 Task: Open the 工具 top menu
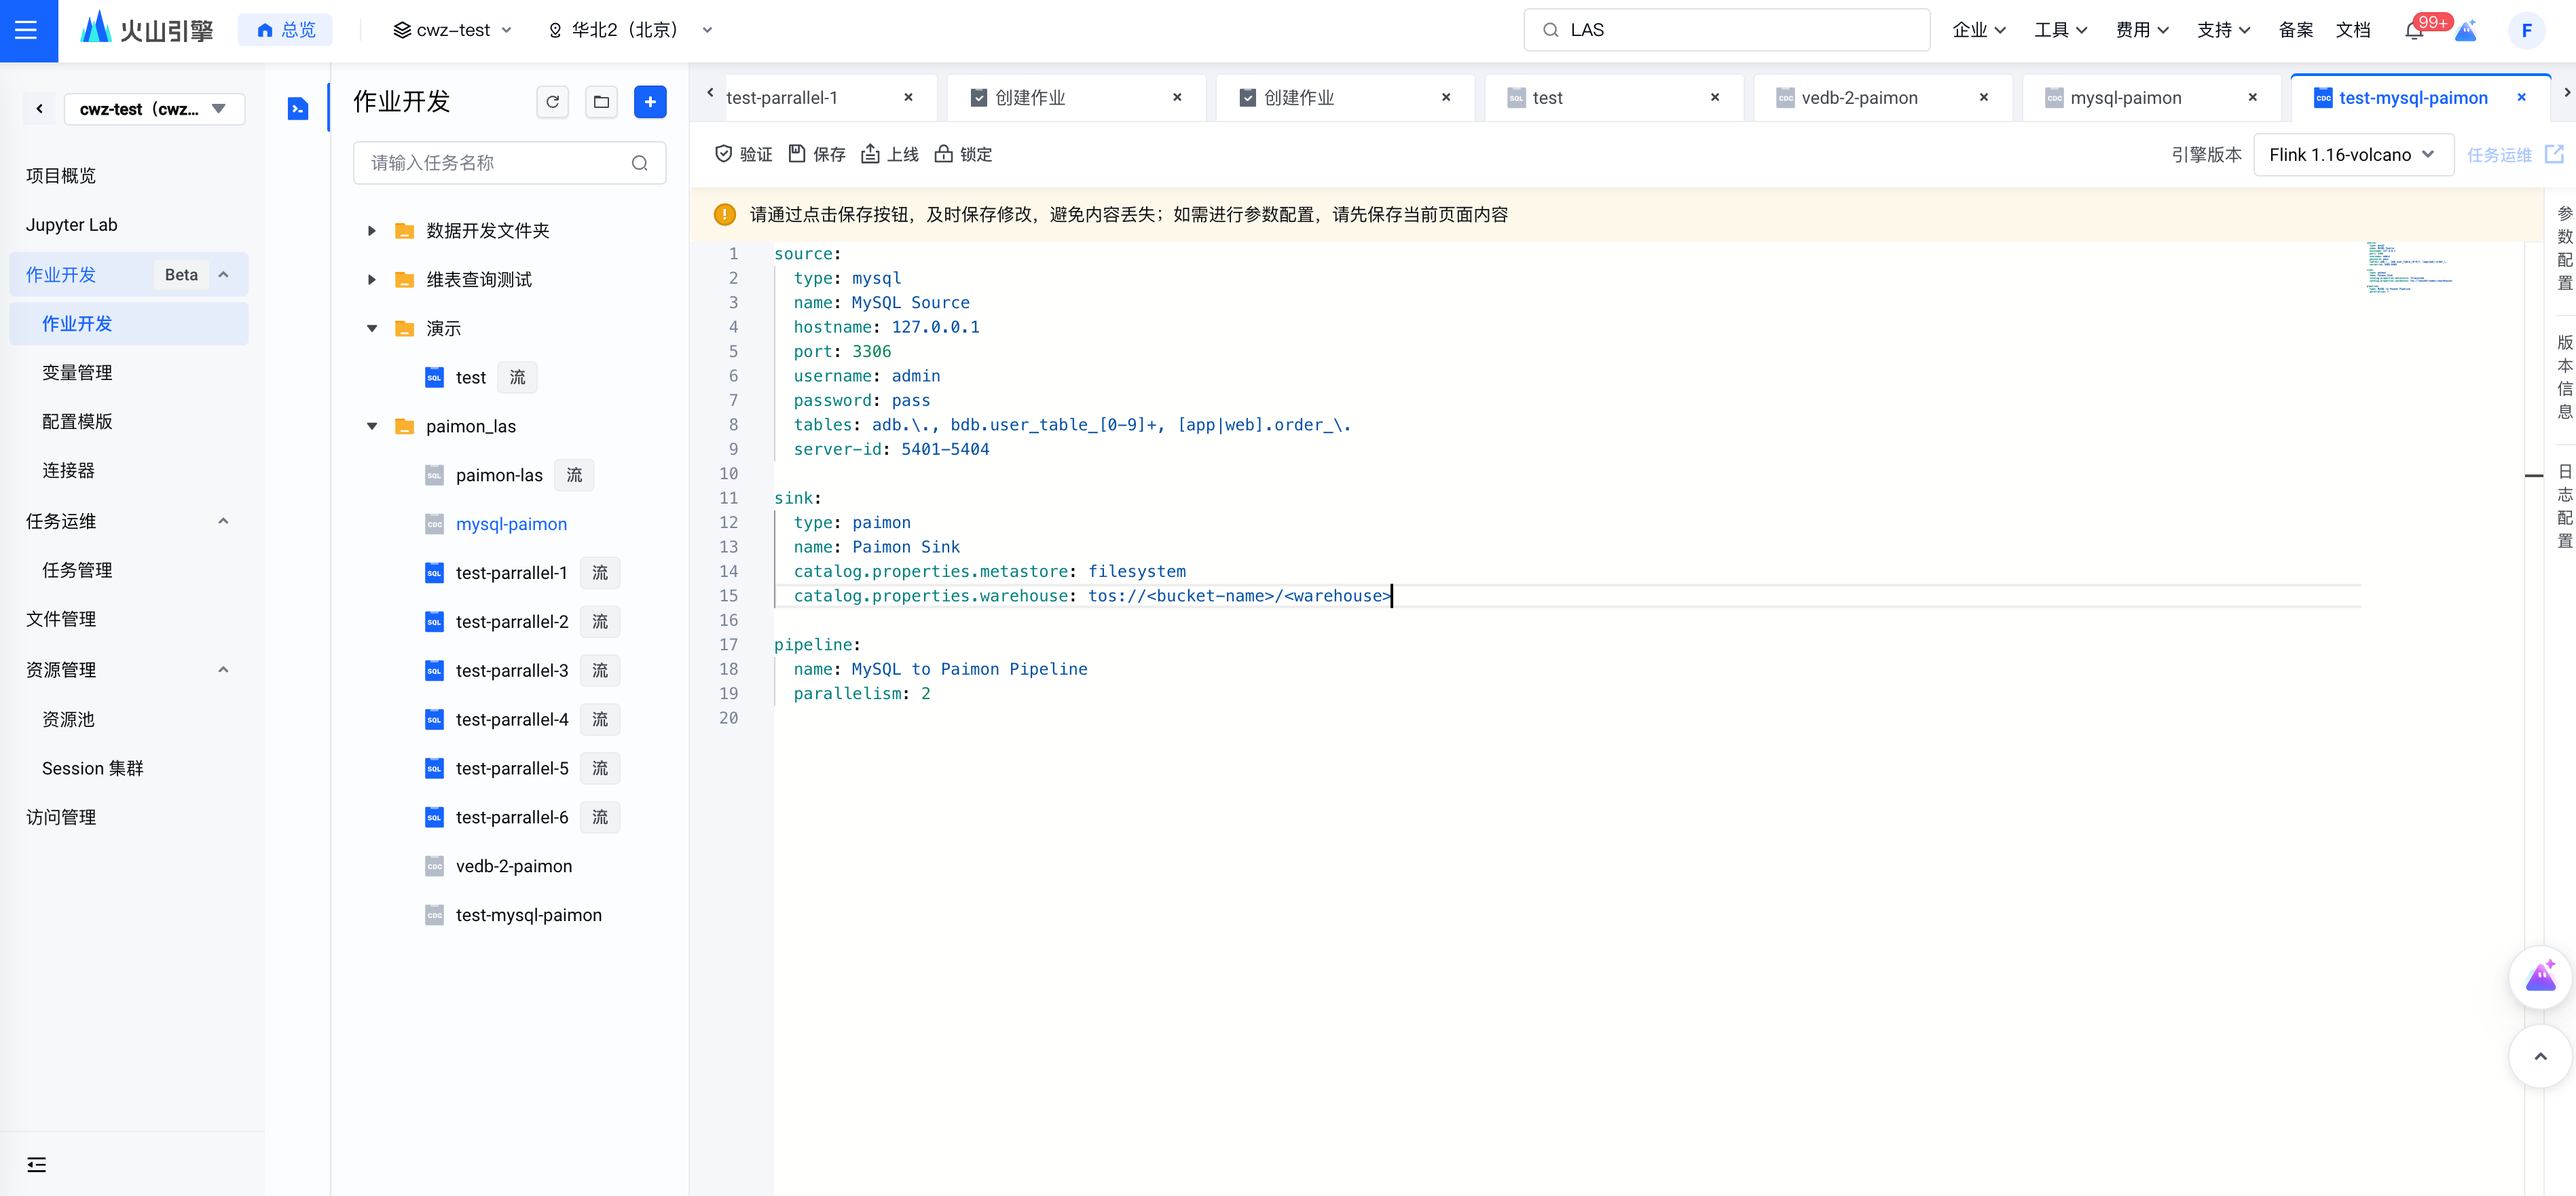tap(2060, 30)
